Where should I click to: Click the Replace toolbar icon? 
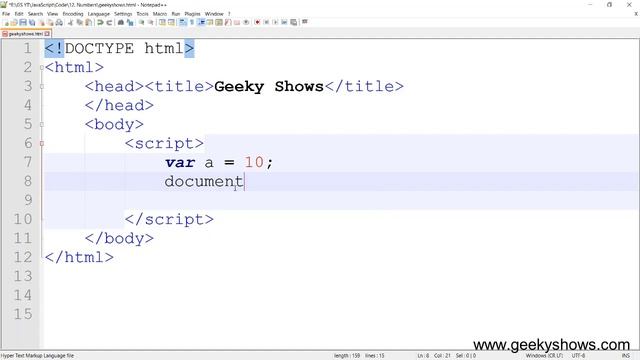click(x=130, y=22)
